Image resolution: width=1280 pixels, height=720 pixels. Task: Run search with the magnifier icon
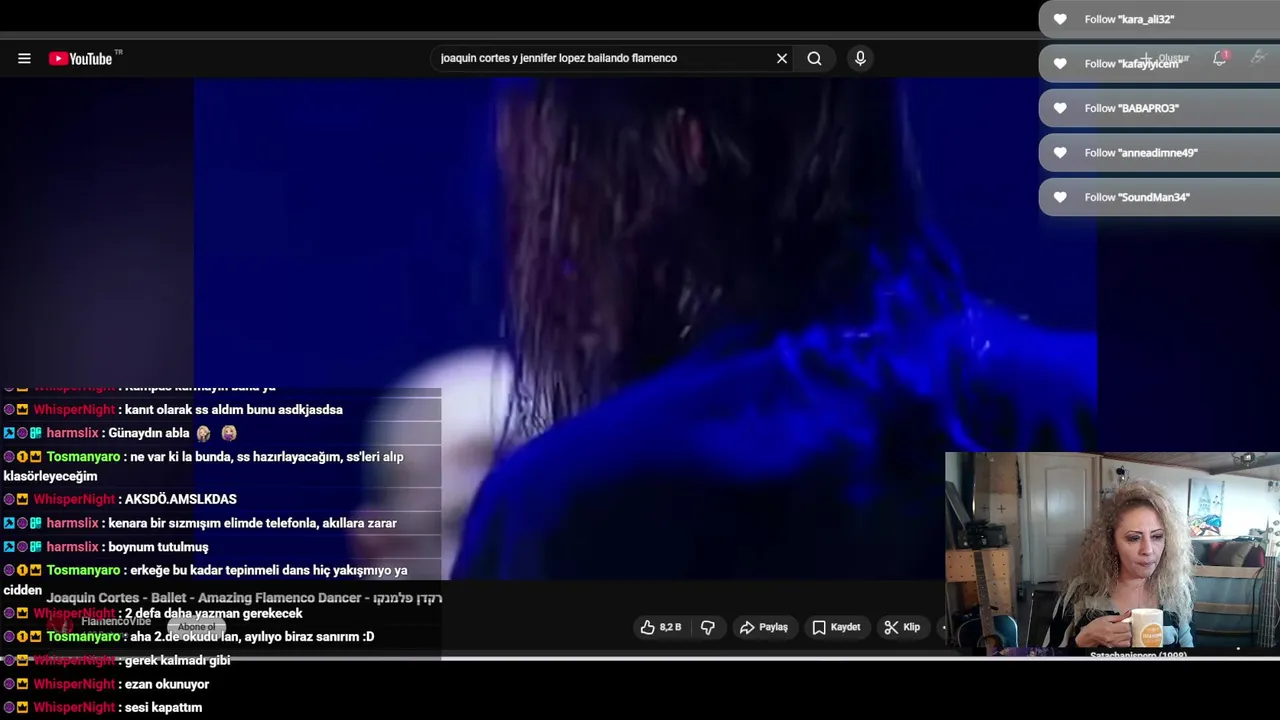pyautogui.click(x=815, y=58)
